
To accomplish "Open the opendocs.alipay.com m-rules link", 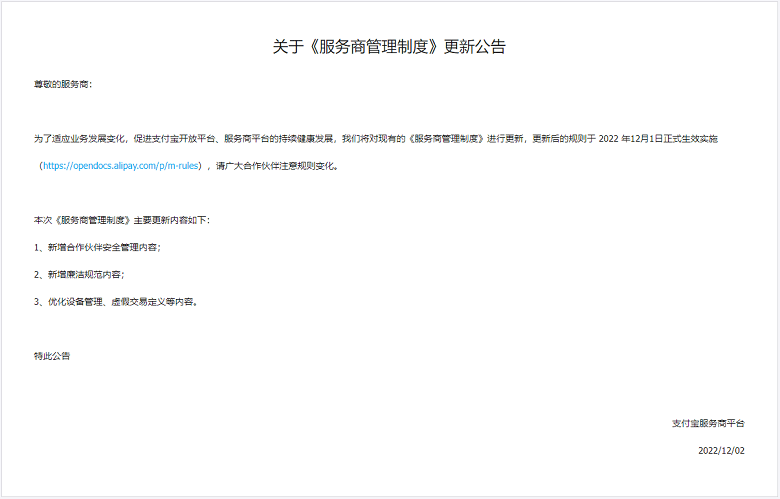I will click(121, 166).
